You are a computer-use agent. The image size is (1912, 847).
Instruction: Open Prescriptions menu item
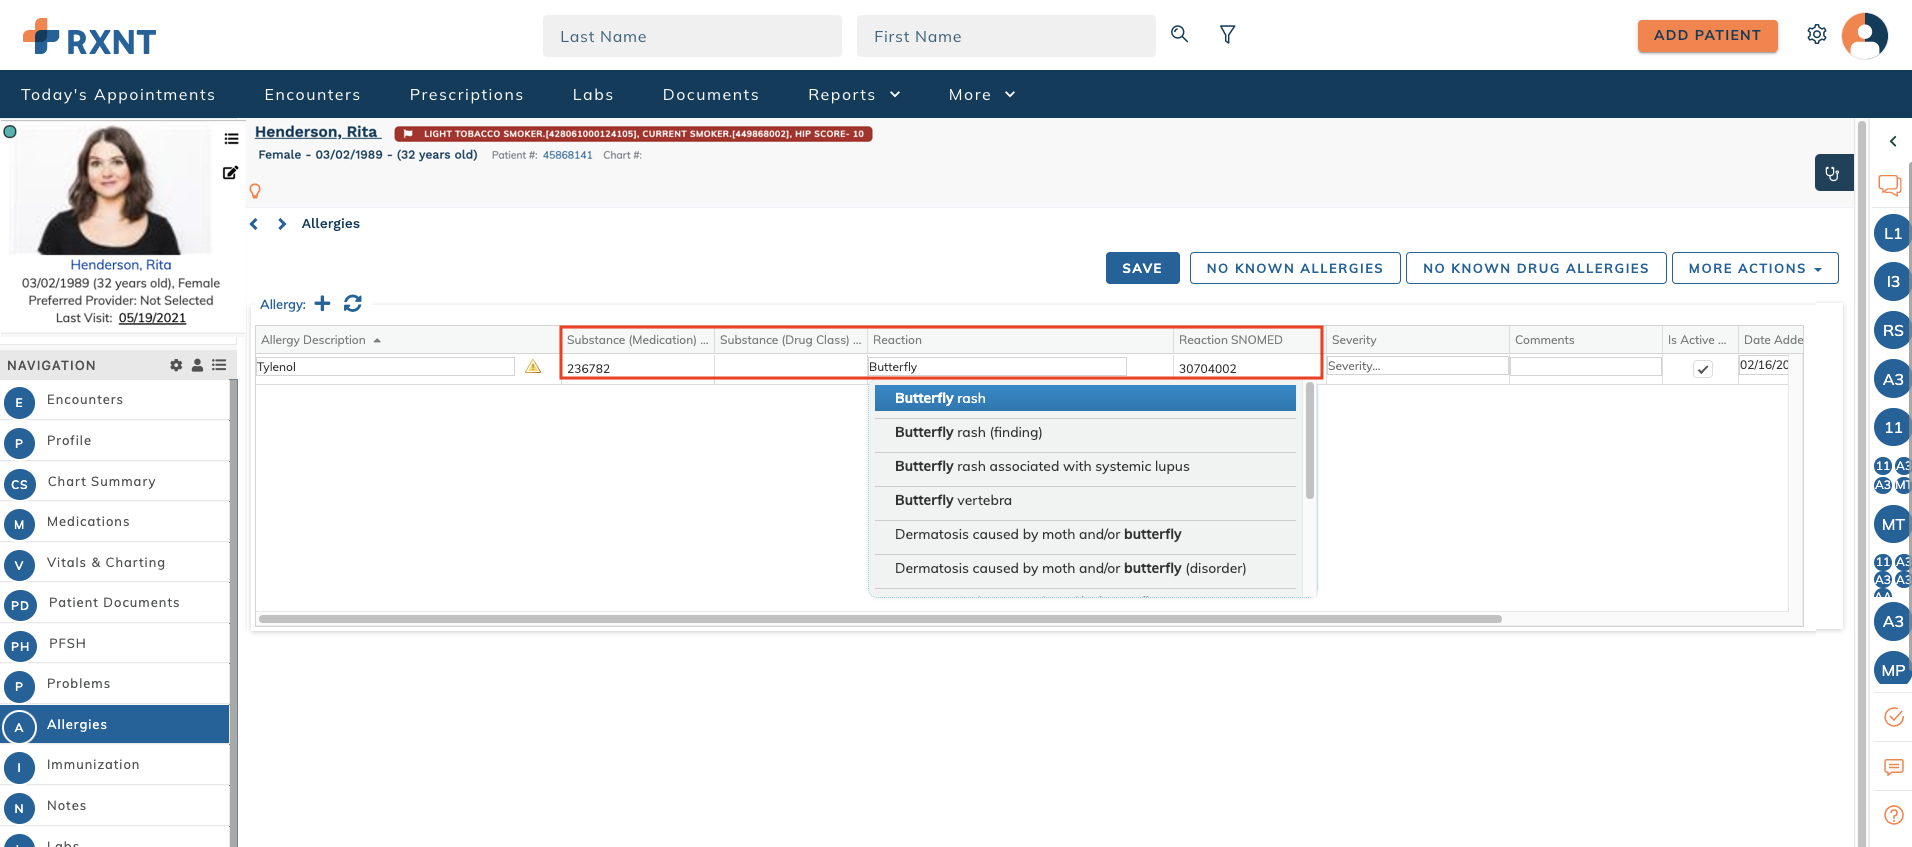pyautogui.click(x=466, y=95)
